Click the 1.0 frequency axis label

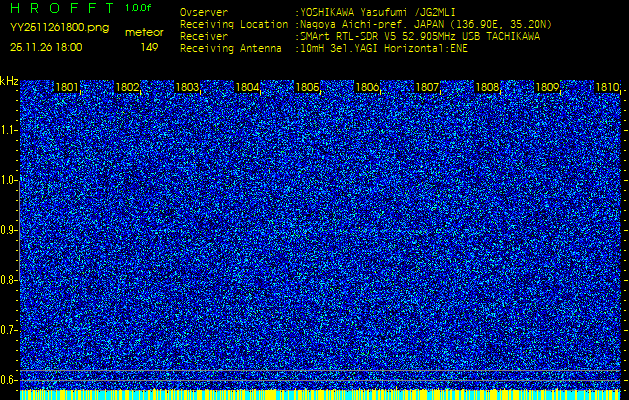(x=8, y=181)
